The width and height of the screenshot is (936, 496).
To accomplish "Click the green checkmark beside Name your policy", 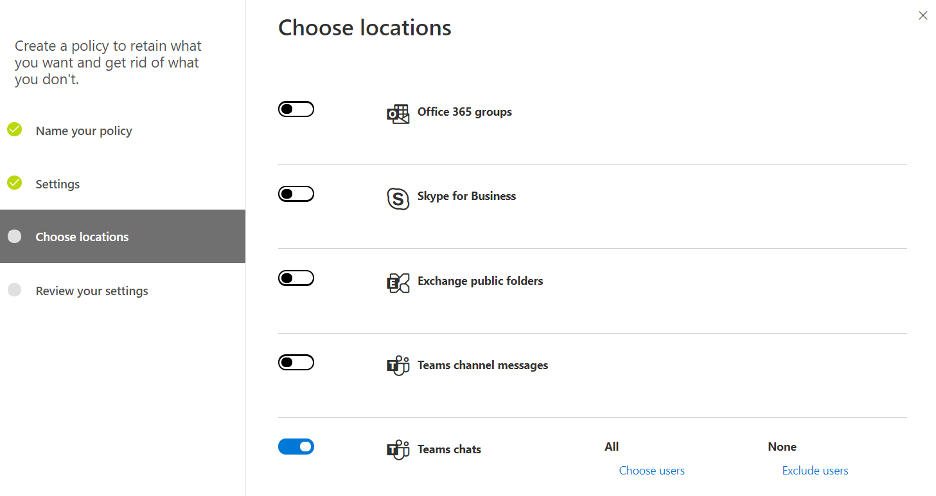I will click(15, 130).
